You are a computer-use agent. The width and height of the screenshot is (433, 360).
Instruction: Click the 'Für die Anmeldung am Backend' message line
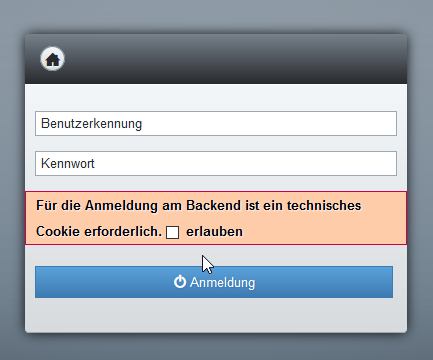pos(198,206)
